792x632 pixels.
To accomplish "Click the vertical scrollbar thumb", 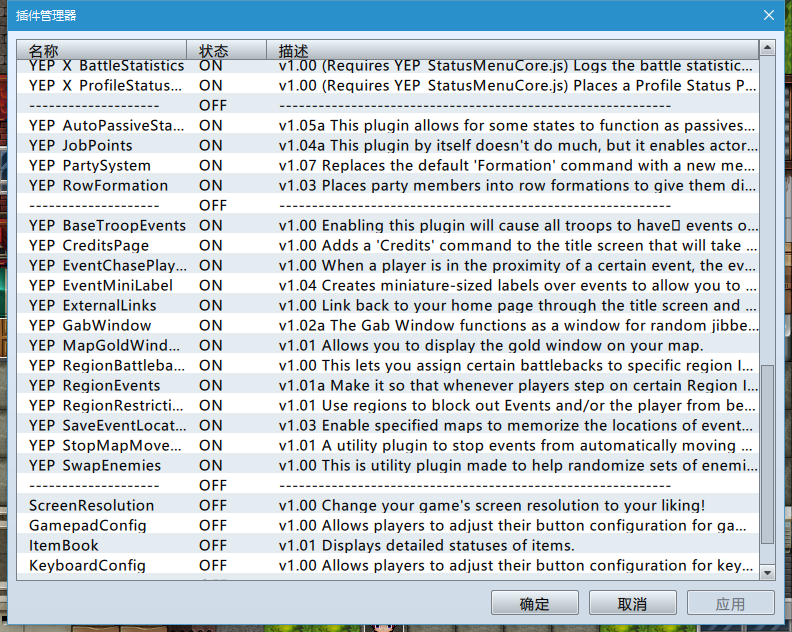I will pyautogui.click(x=767, y=455).
